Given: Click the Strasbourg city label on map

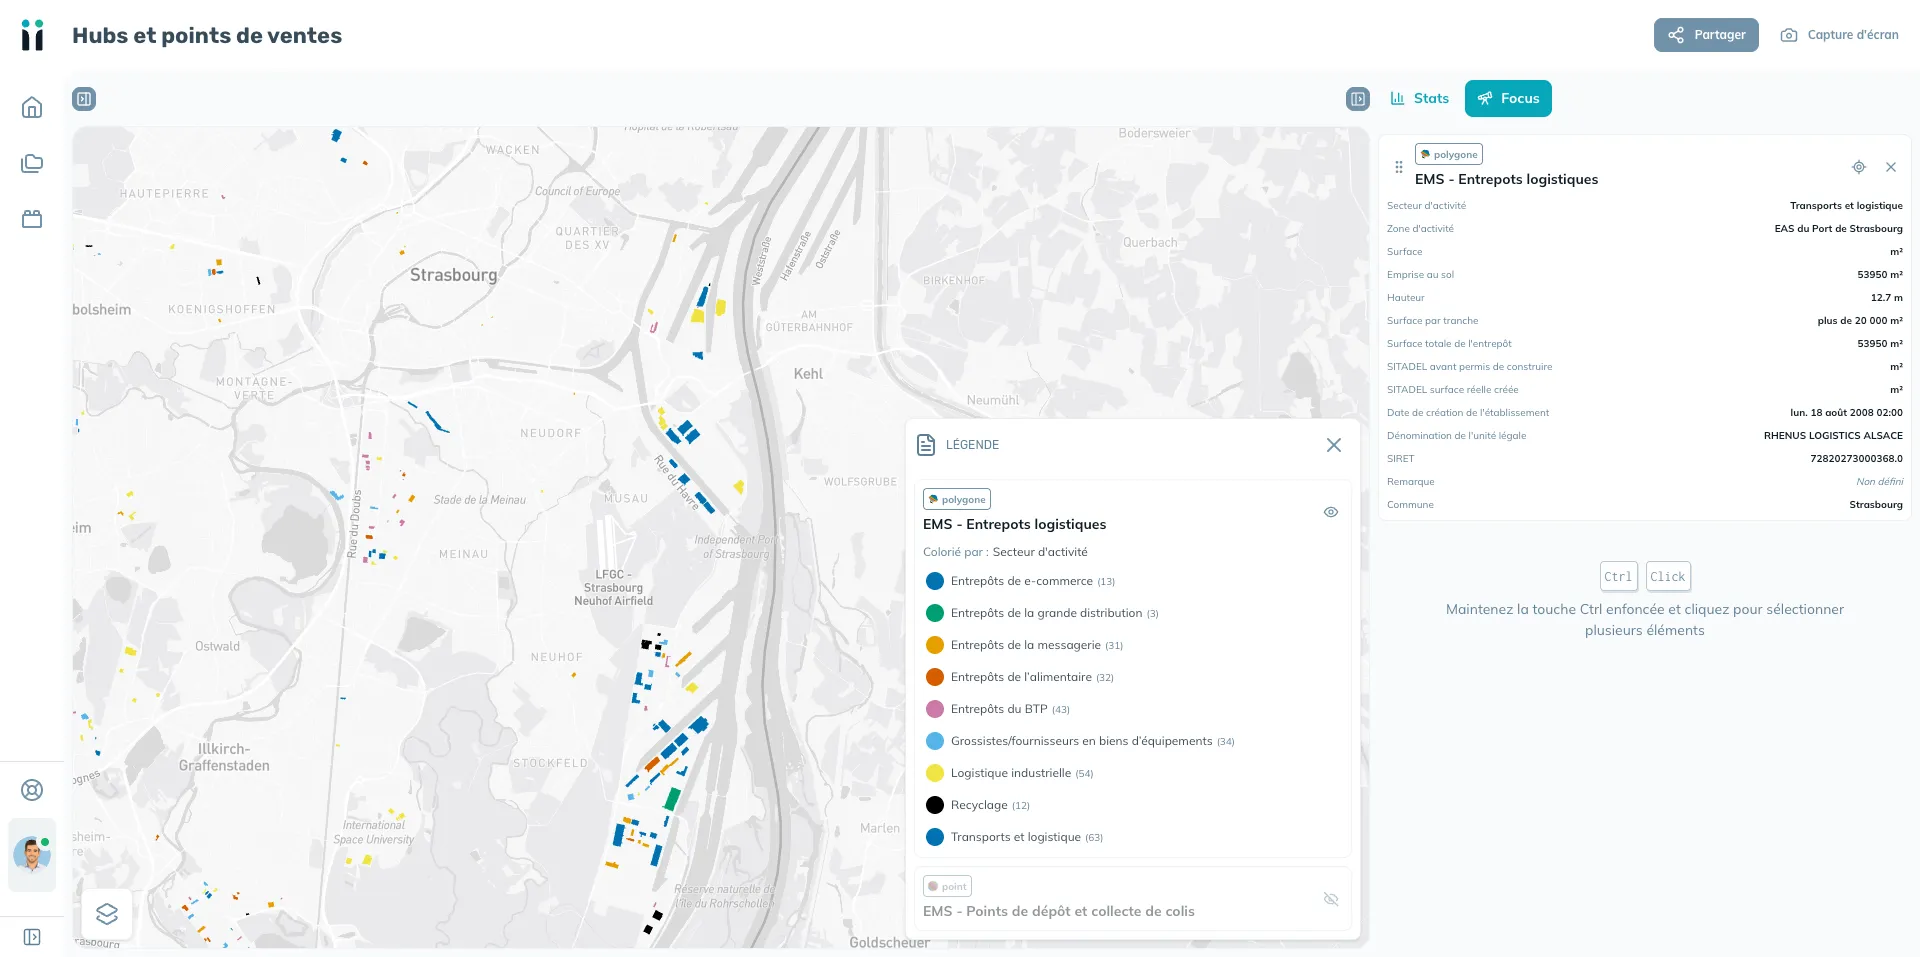Looking at the screenshot, I should [453, 275].
